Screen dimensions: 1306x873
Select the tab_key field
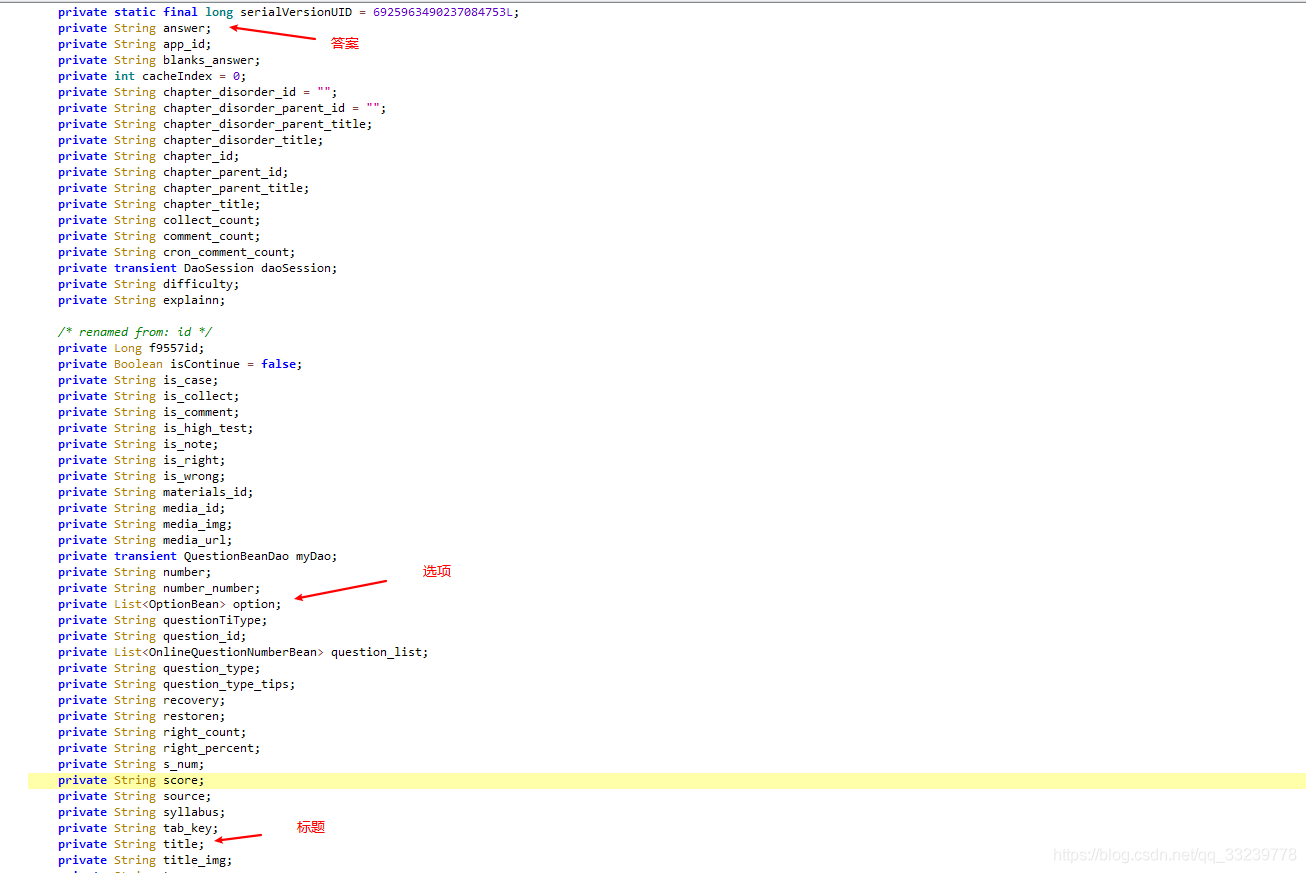(x=138, y=828)
